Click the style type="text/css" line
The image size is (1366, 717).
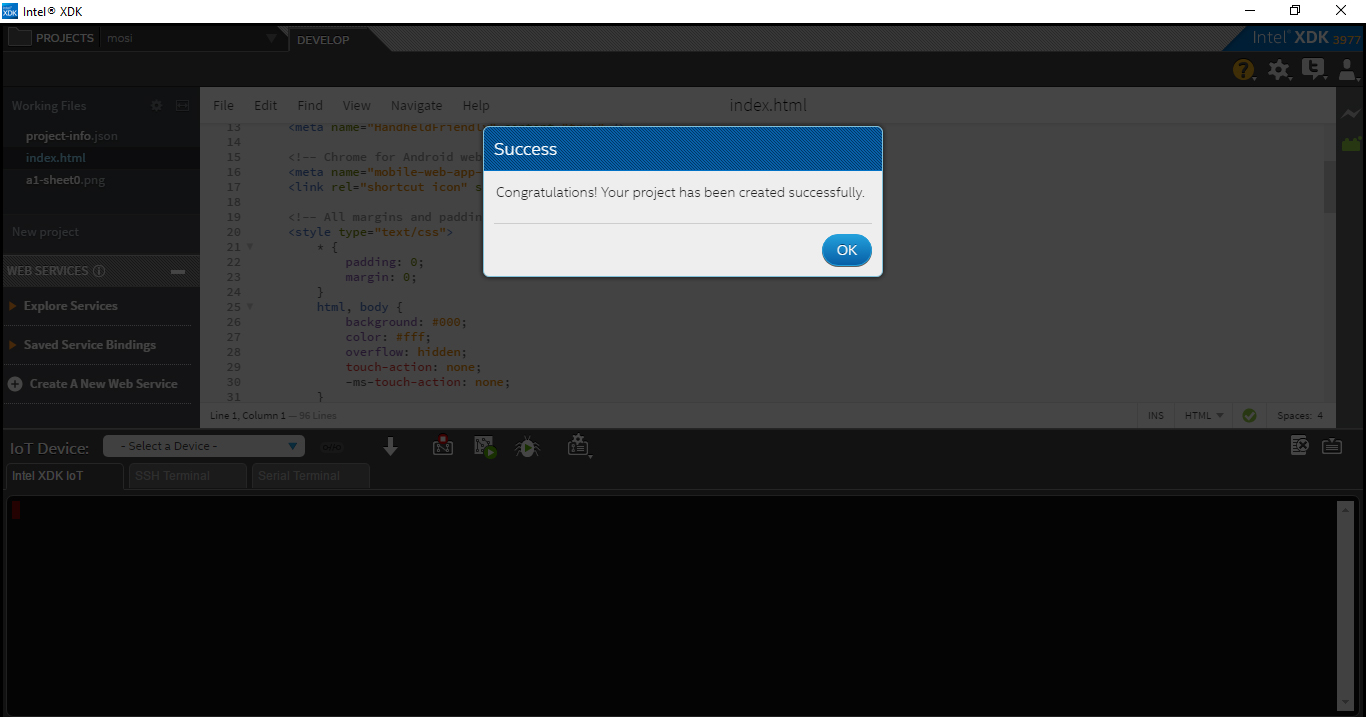tap(371, 232)
